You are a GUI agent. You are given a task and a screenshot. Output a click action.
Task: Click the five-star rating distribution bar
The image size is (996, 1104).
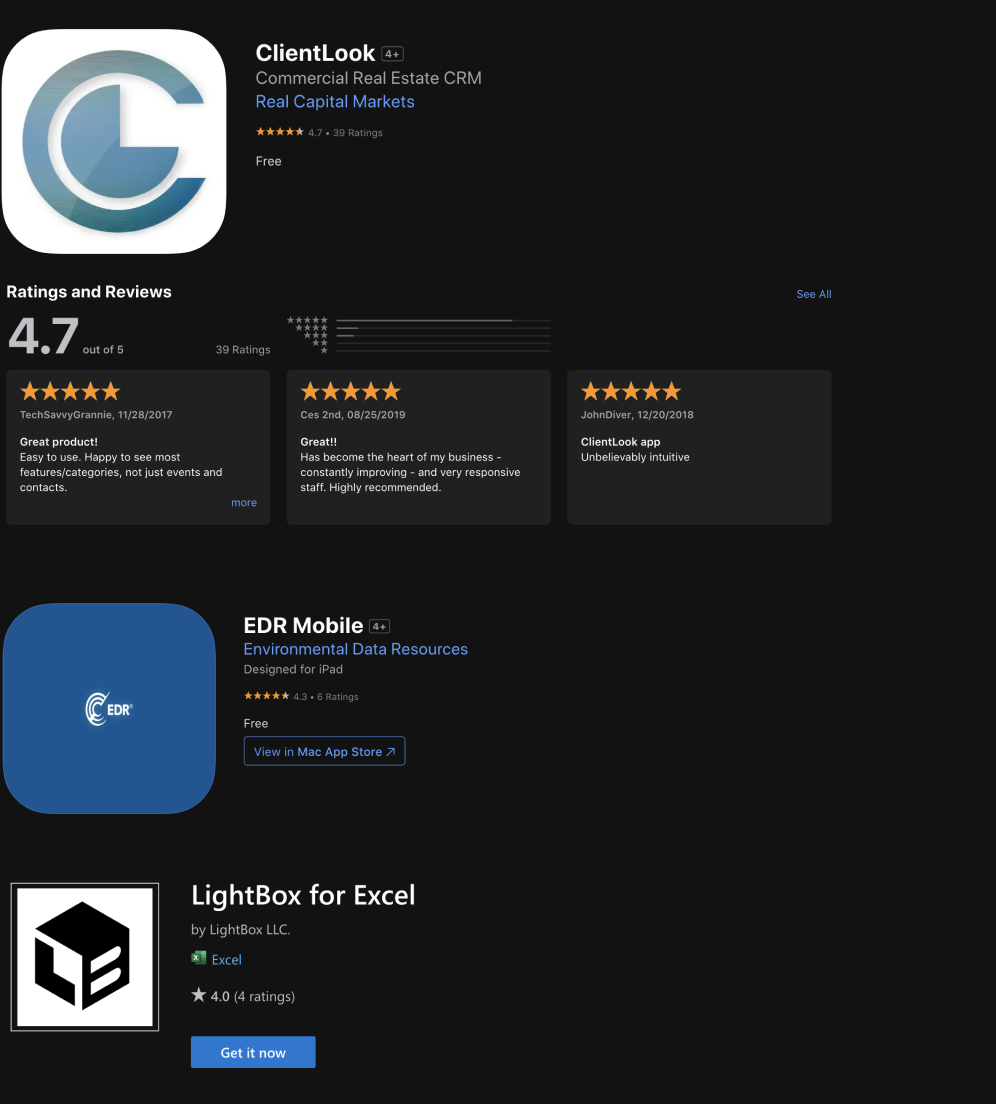click(x=443, y=320)
